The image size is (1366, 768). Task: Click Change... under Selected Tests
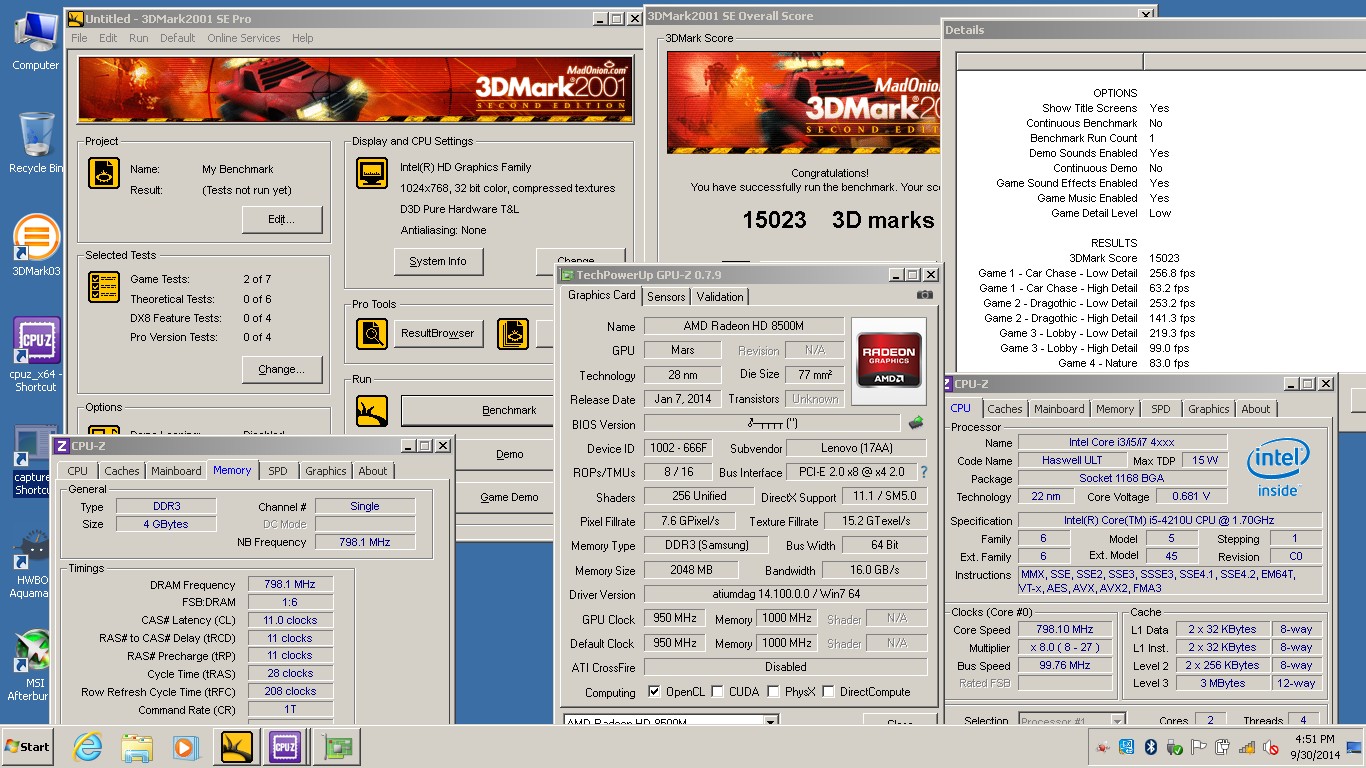[282, 369]
